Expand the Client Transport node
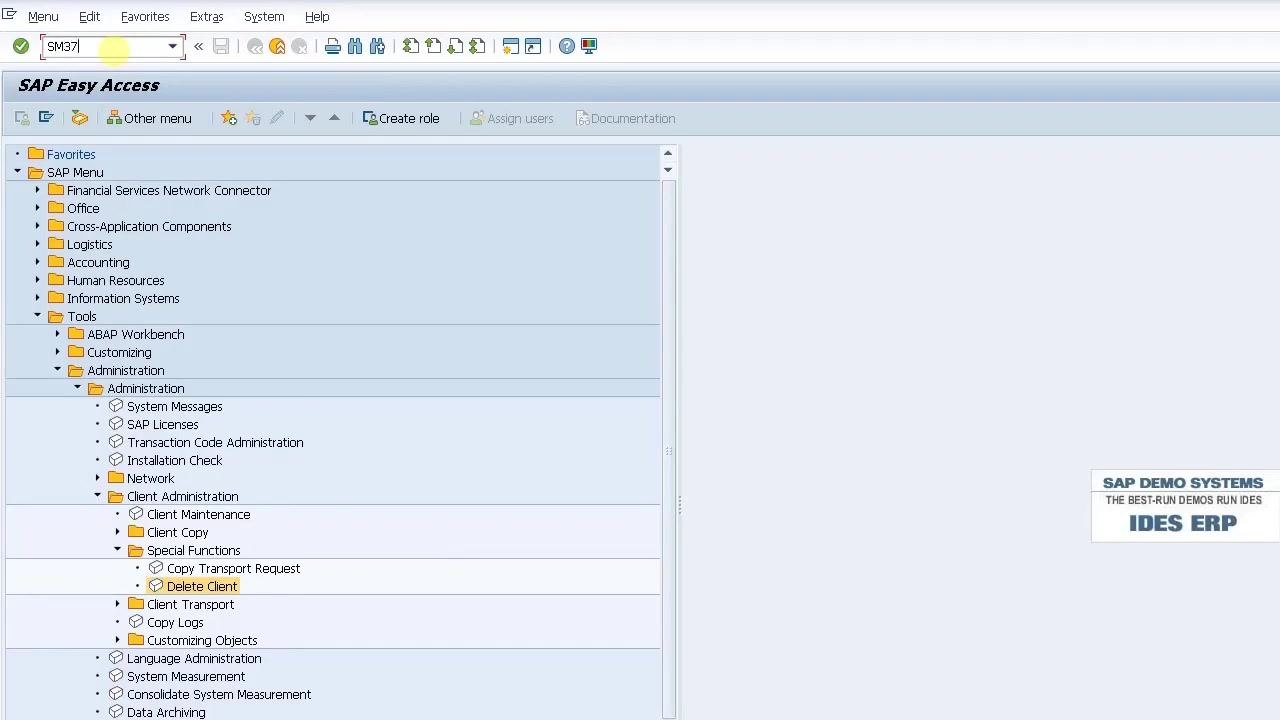Viewport: 1280px width, 720px height. pos(117,604)
